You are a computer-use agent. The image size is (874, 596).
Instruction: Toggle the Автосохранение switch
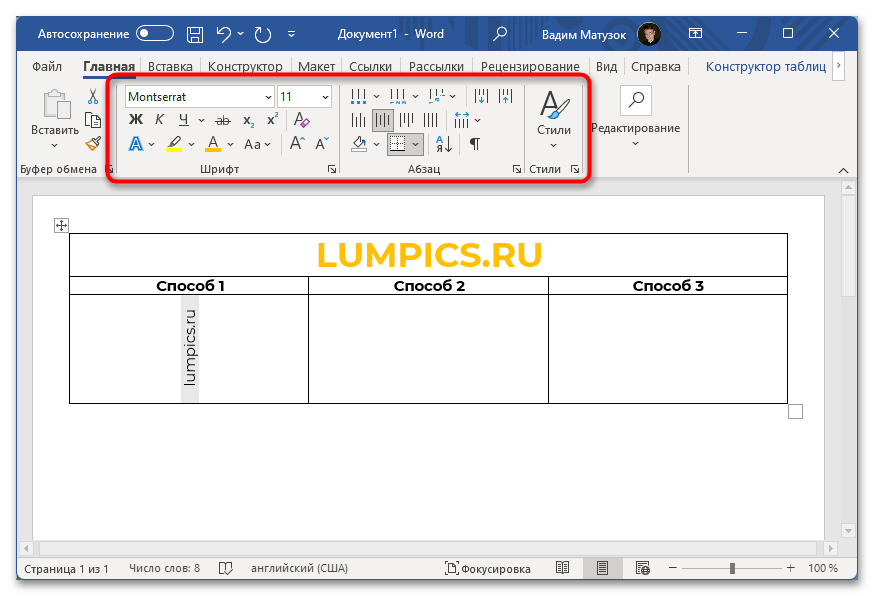[155, 33]
